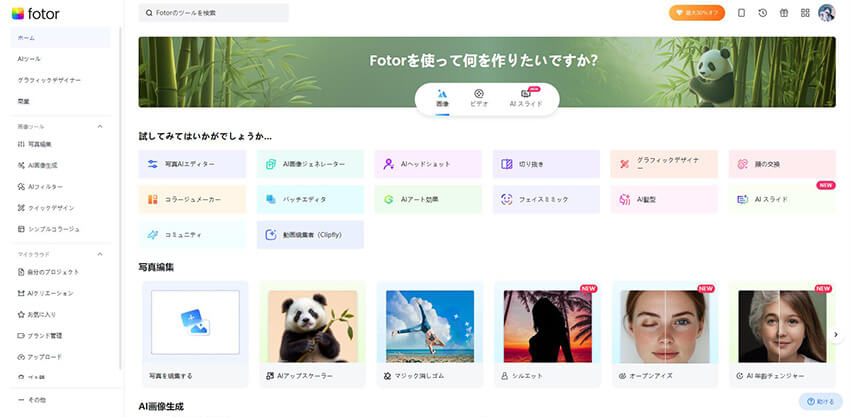This screenshot has height=417, width=850.
Task: Click the AIヘッドショット person icon
Action: tap(389, 164)
